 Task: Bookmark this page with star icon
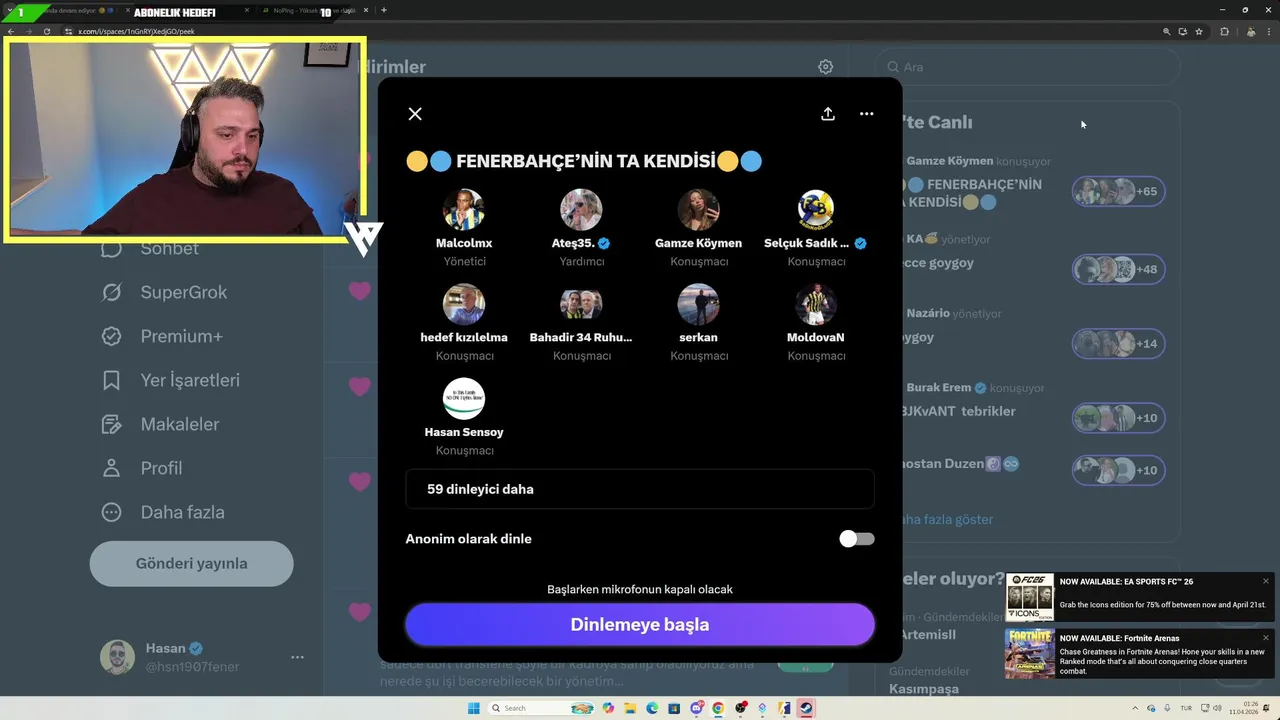(1199, 31)
